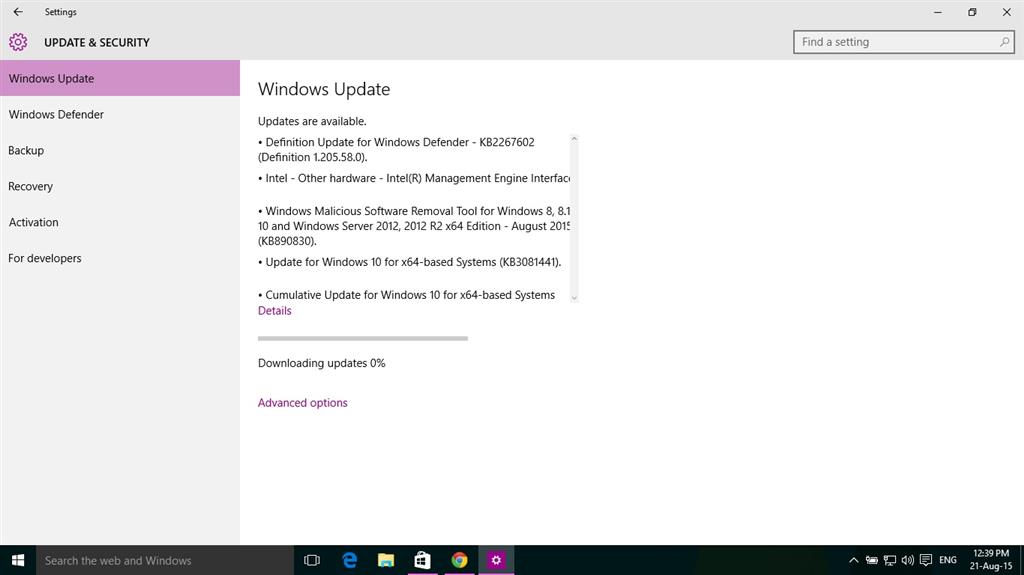Click the Cumulative Update for Windows 10 entry

click(406, 295)
